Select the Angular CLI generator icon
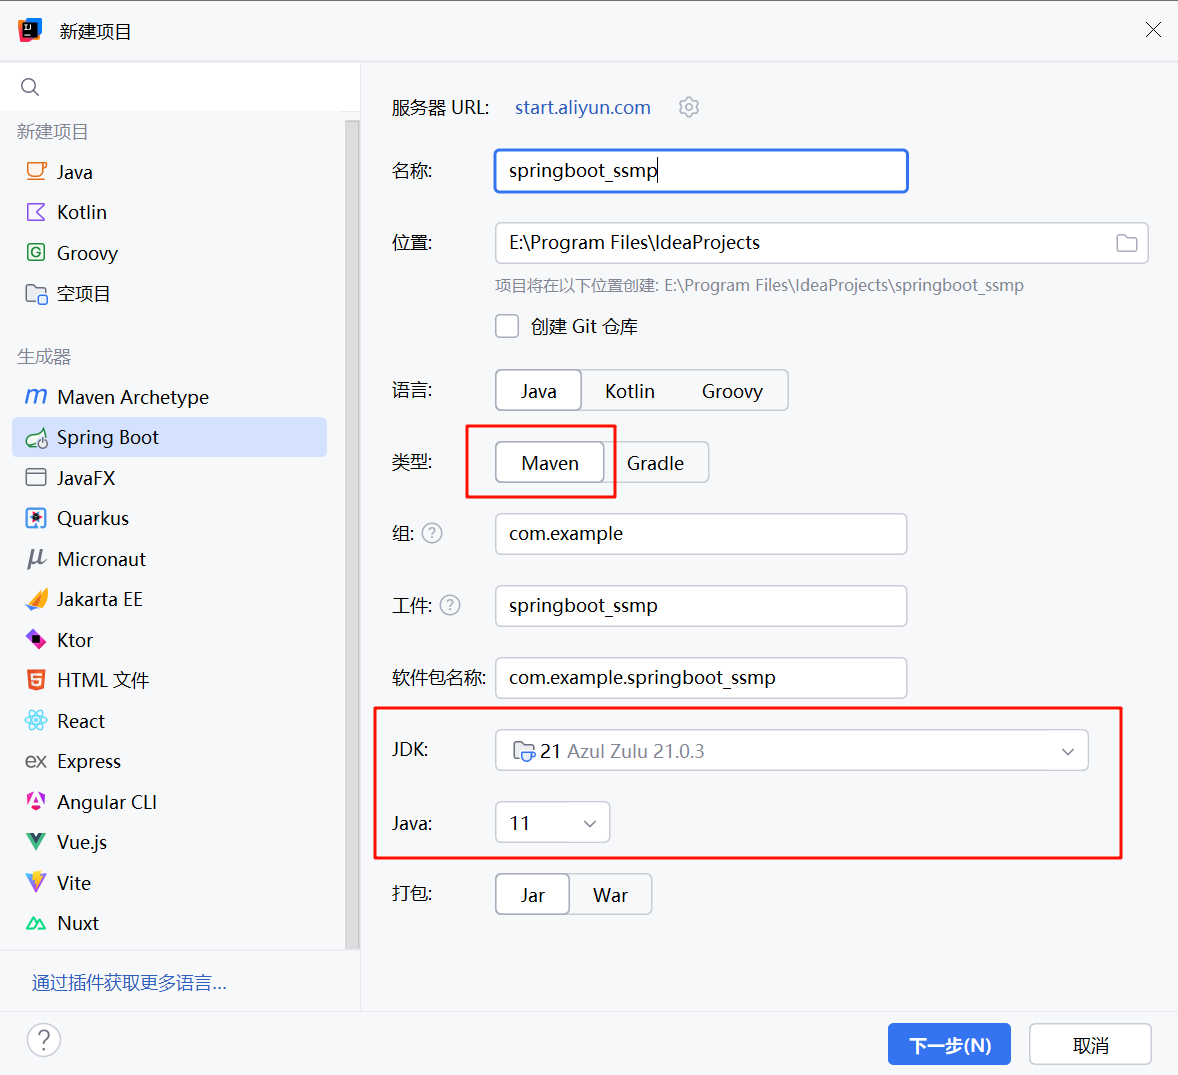This screenshot has width=1178, height=1075. (36, 802)
